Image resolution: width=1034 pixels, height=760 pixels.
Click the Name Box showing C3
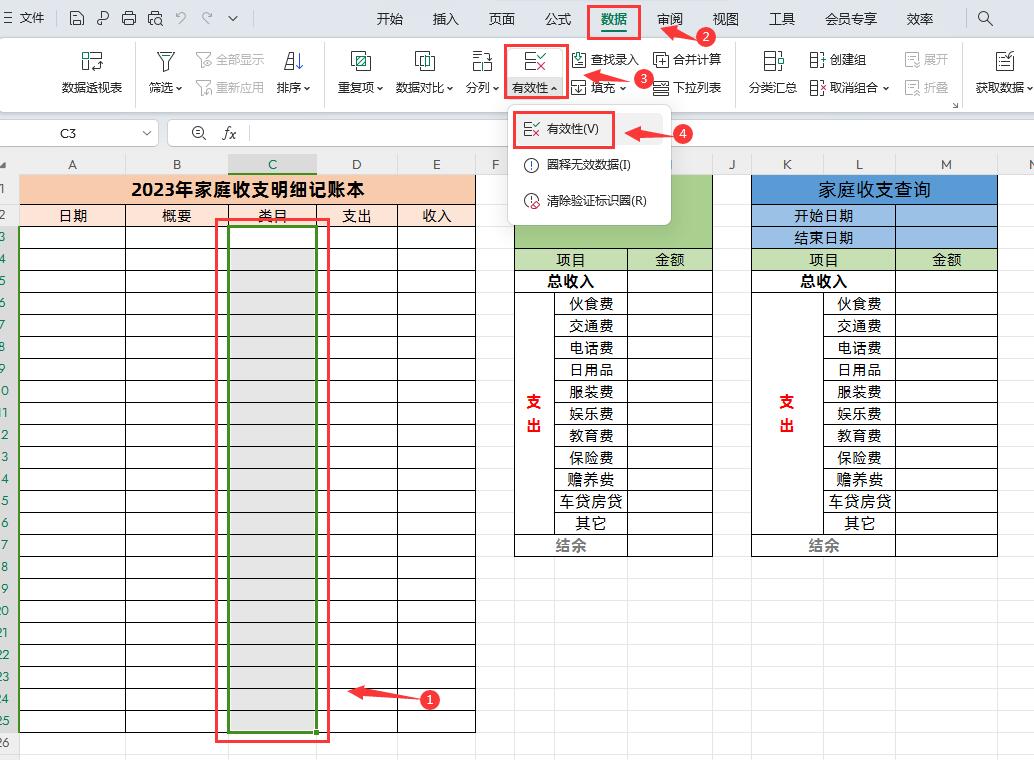click(69, 133)
